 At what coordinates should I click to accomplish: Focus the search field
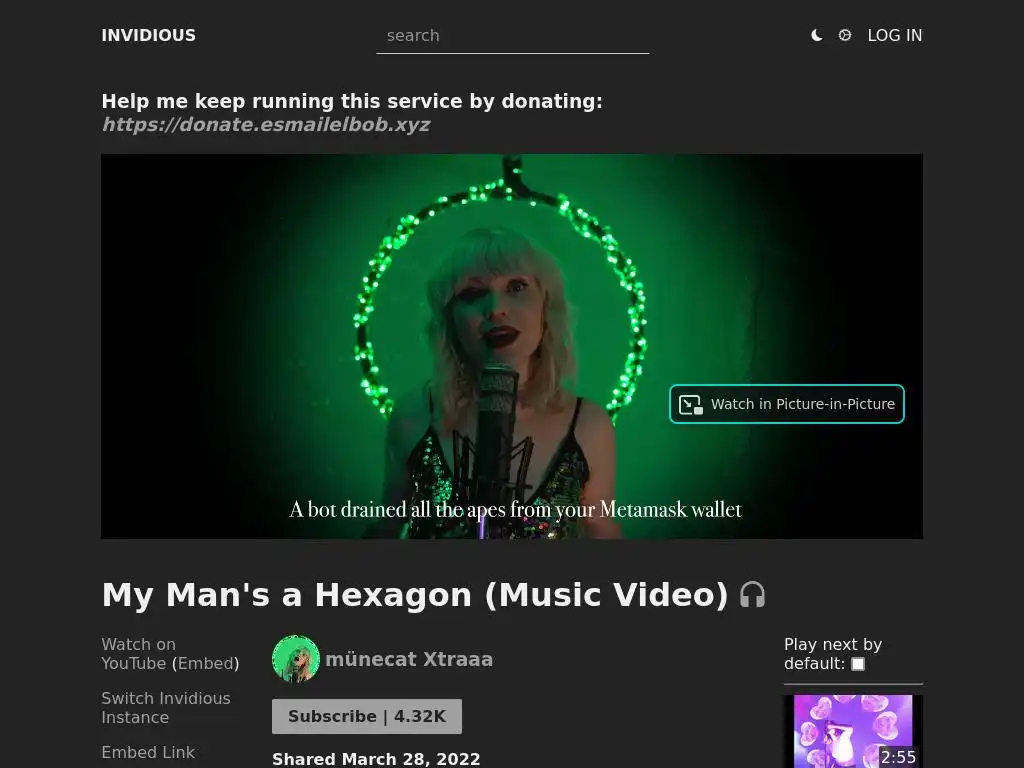[x=513, y=37]
